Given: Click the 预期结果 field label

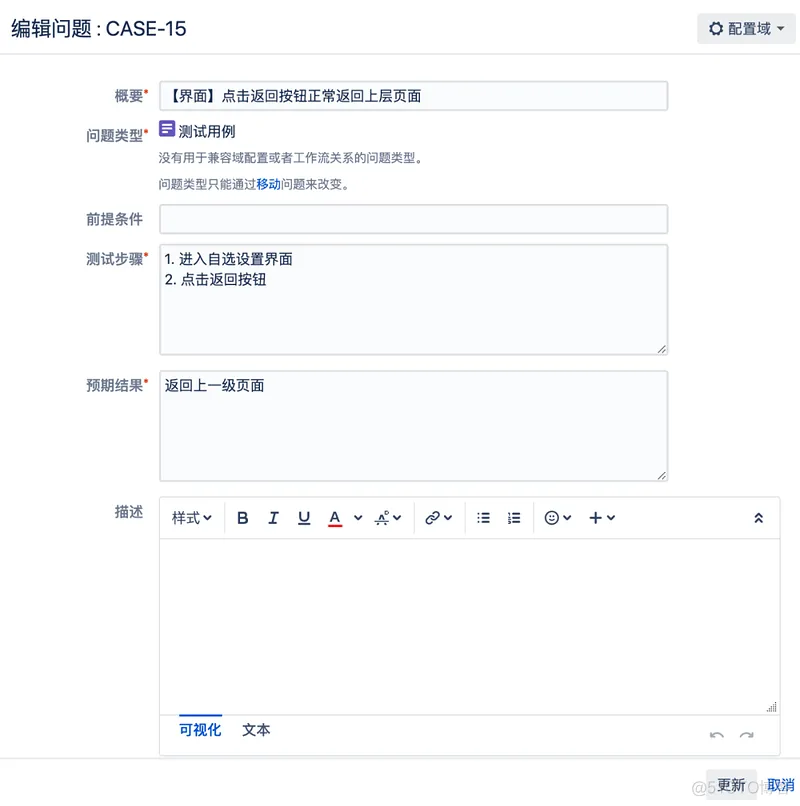Looking at the screenshot, I should [114, 385].
